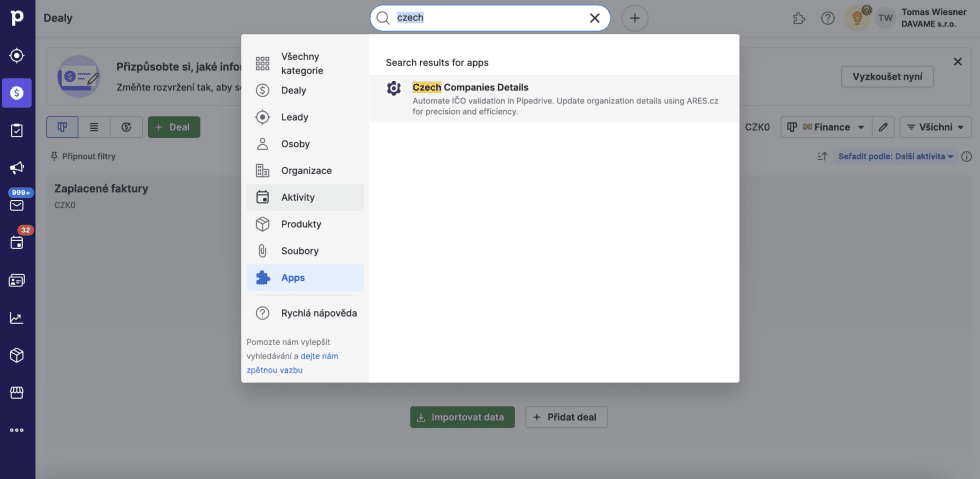This screenshot has width=980, height=479.
Task: Open the Czech Companies Details search result
Action: tap(470, 87)
